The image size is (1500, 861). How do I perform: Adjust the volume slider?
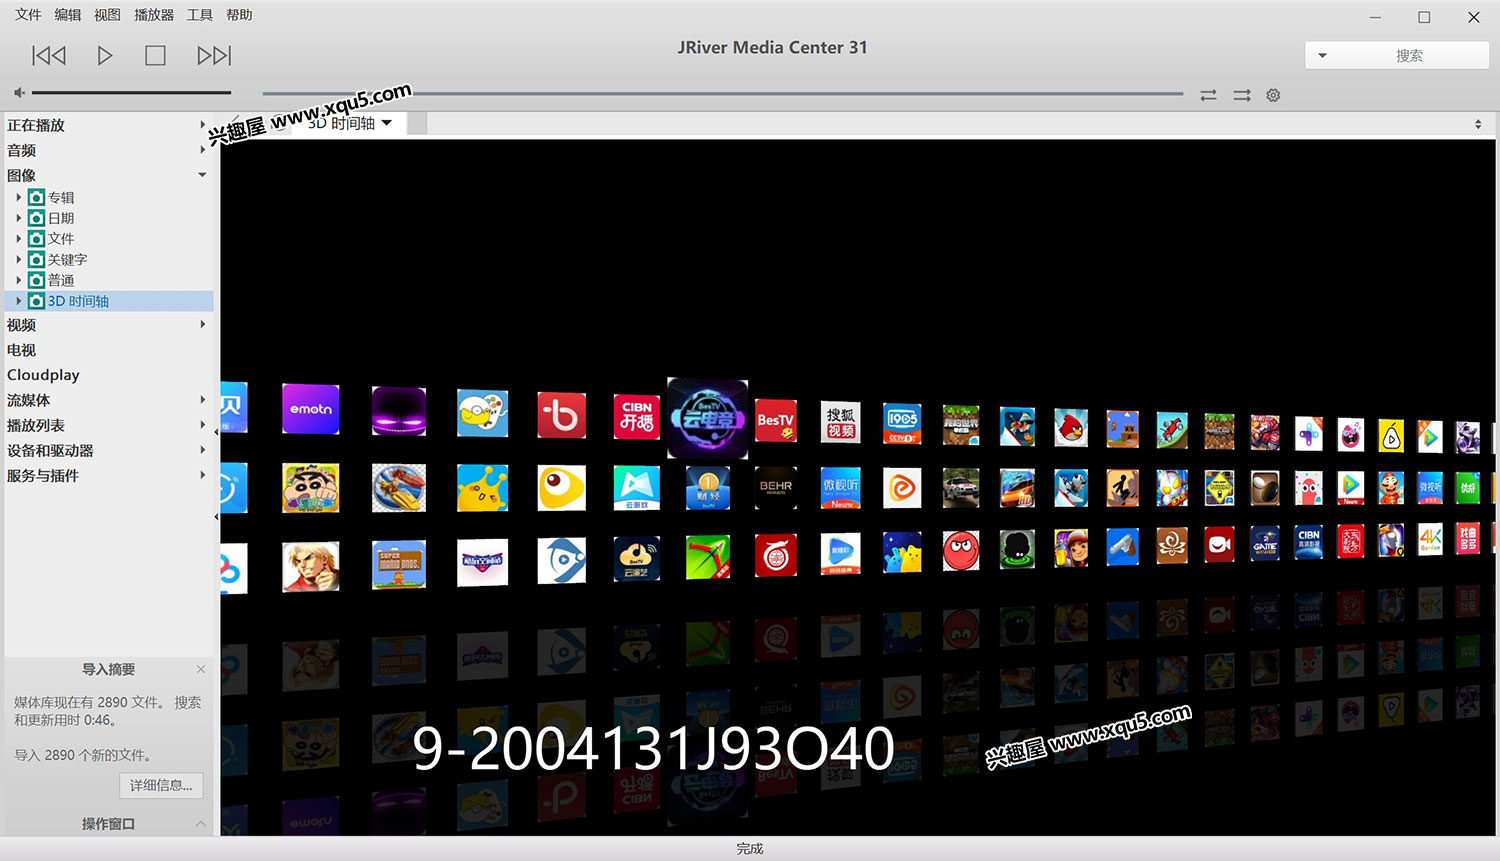(x=131, y=93)
